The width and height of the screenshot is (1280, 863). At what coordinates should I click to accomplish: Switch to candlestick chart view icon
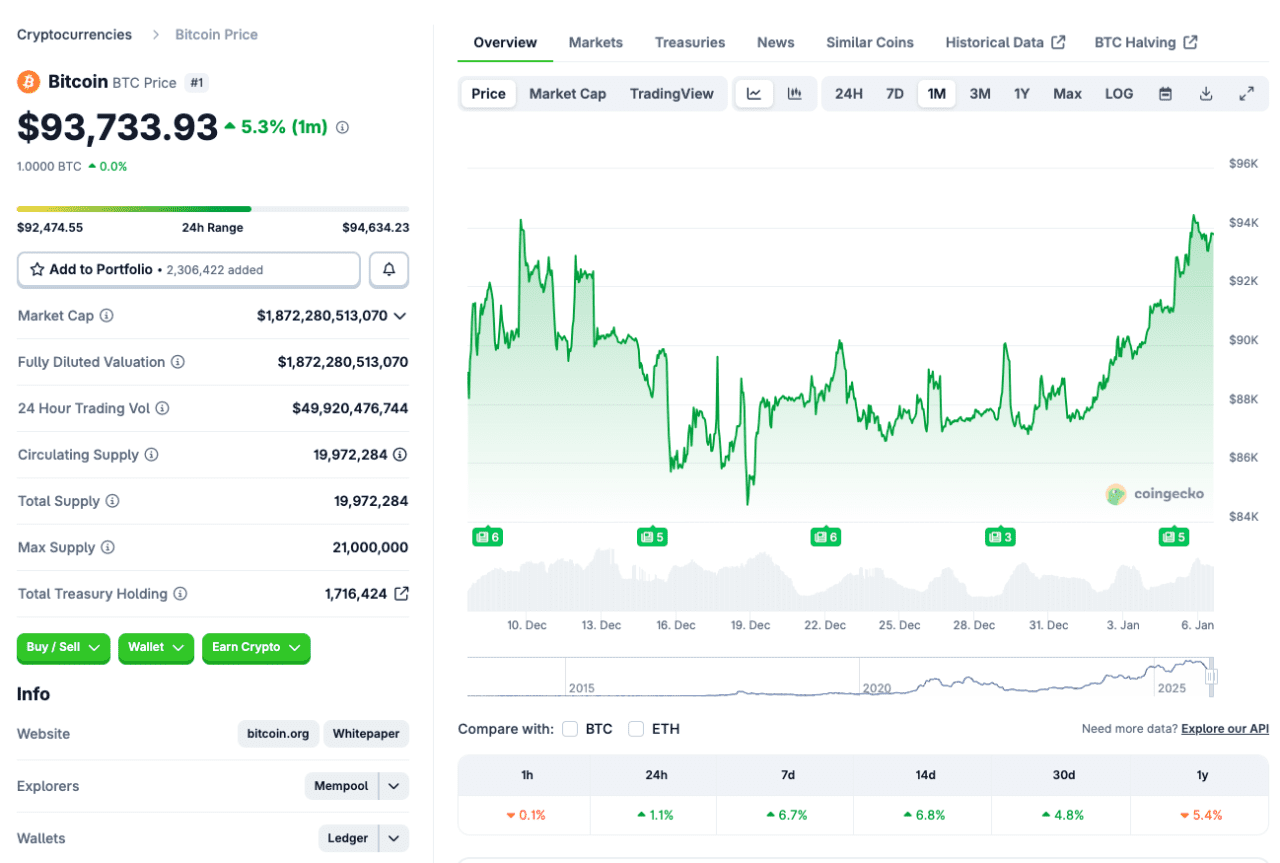tap(795, 94)
